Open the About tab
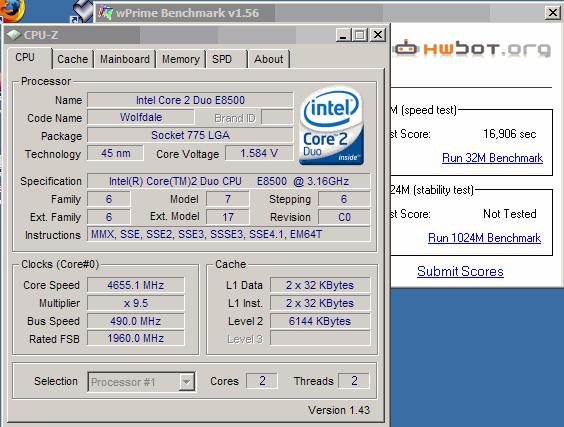 pyautogui.click(x=269, y=59)
